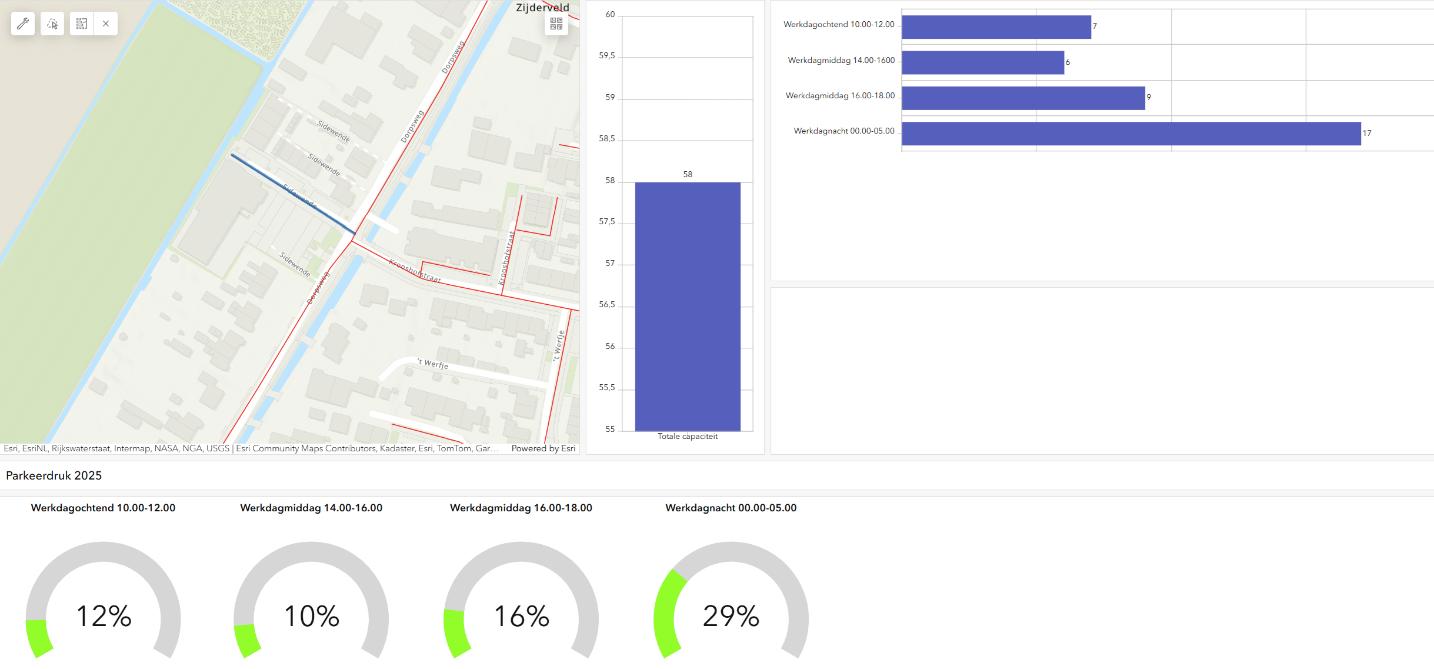Click the Werkdagmiddag 16.00-18.00 chart bar
Screen dimensions: 1434x669
(x=1022, y=98)
